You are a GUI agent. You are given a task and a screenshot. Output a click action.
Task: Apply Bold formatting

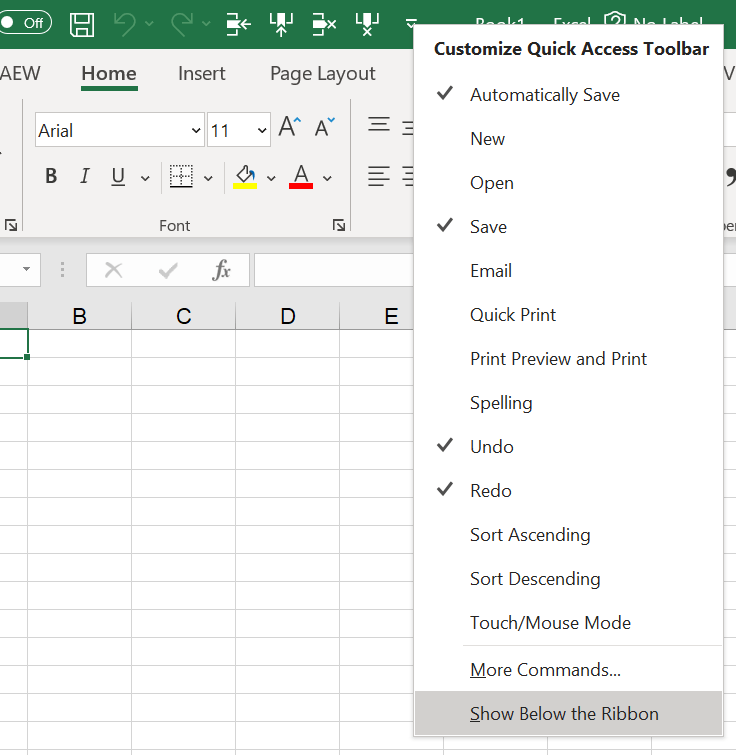(51, 177)
